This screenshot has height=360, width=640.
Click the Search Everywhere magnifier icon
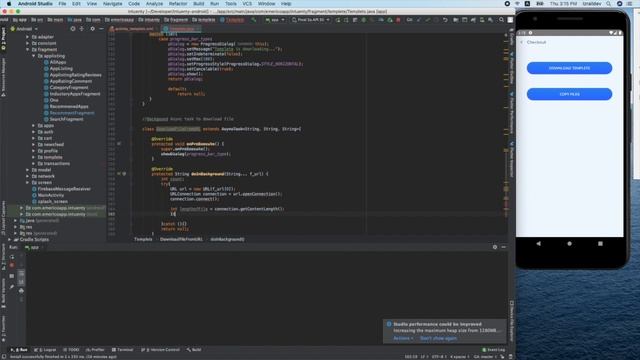501,20
